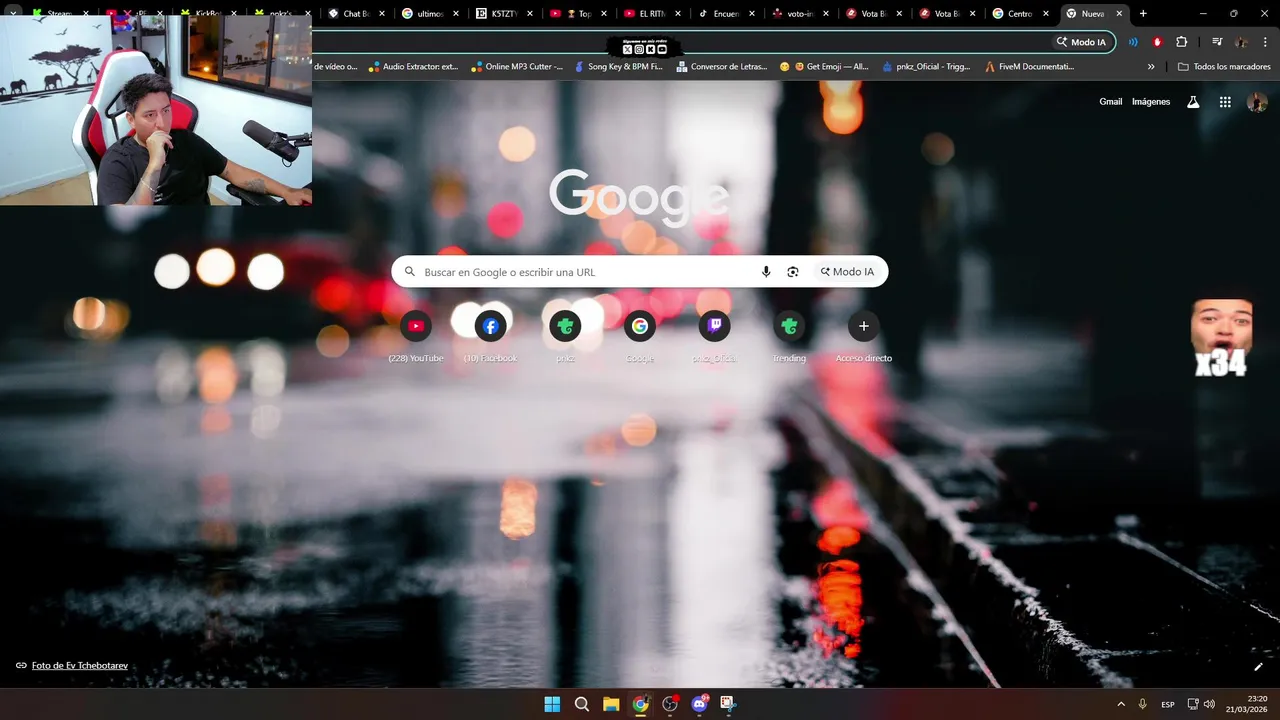The height and width of the screenshot is (720, 1280).
Task: Open File Explorer from taskbar
Action: (x=611, y=704)
